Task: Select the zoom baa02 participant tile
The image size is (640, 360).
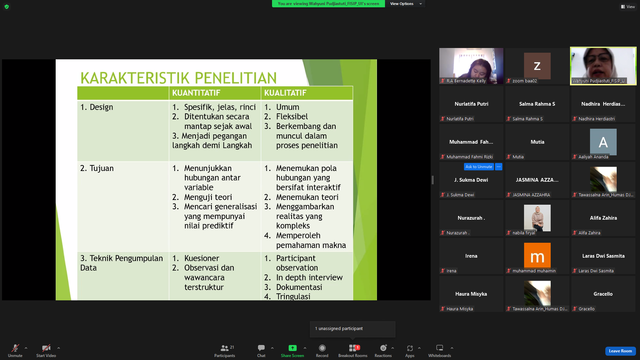Action: pyautogui.click(x=537, y=66)
